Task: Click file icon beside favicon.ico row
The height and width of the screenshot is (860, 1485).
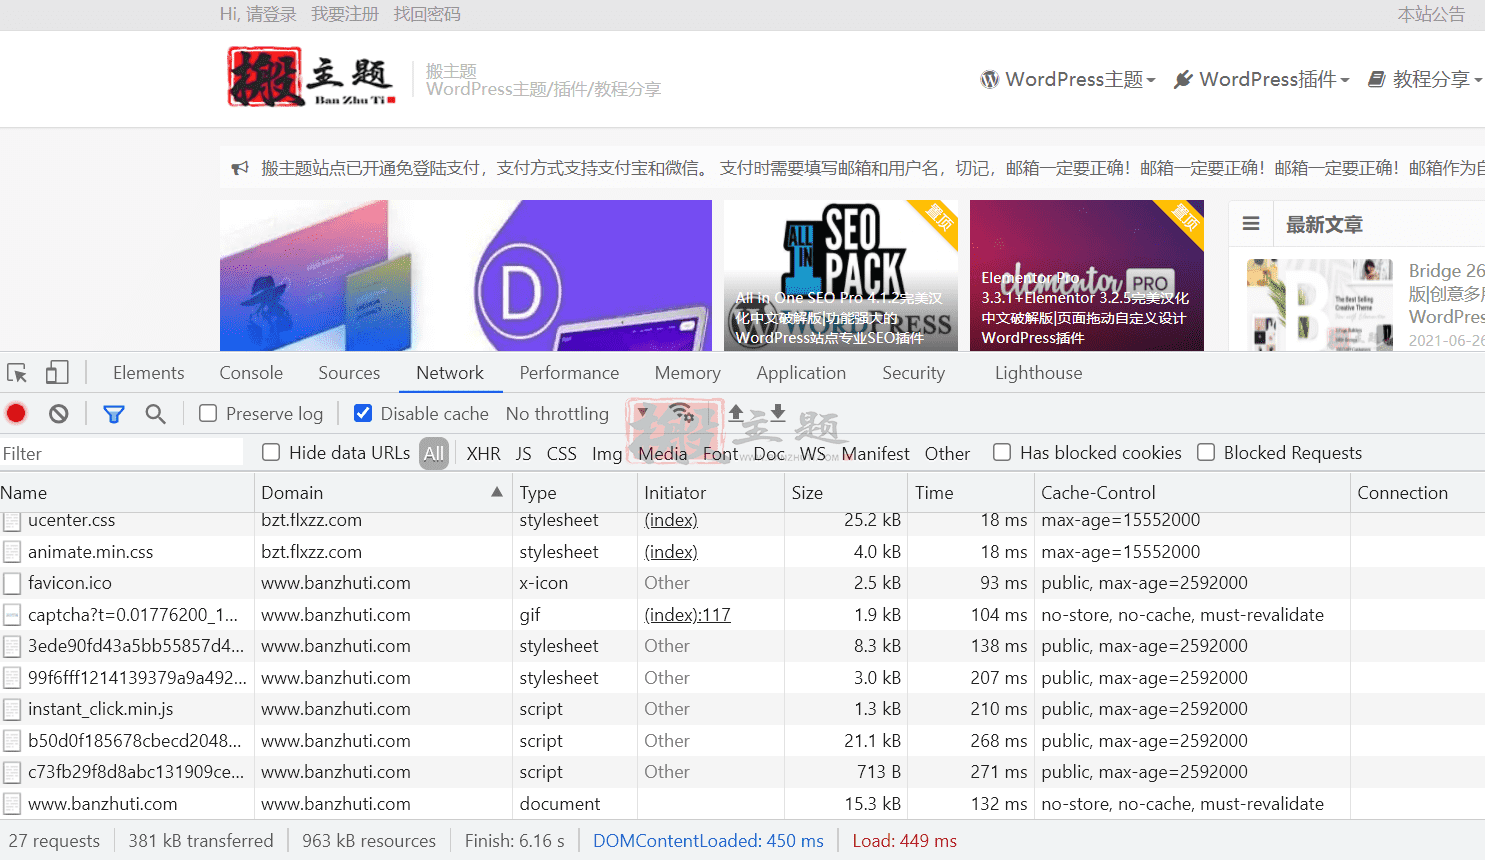Action: point(12,583)
